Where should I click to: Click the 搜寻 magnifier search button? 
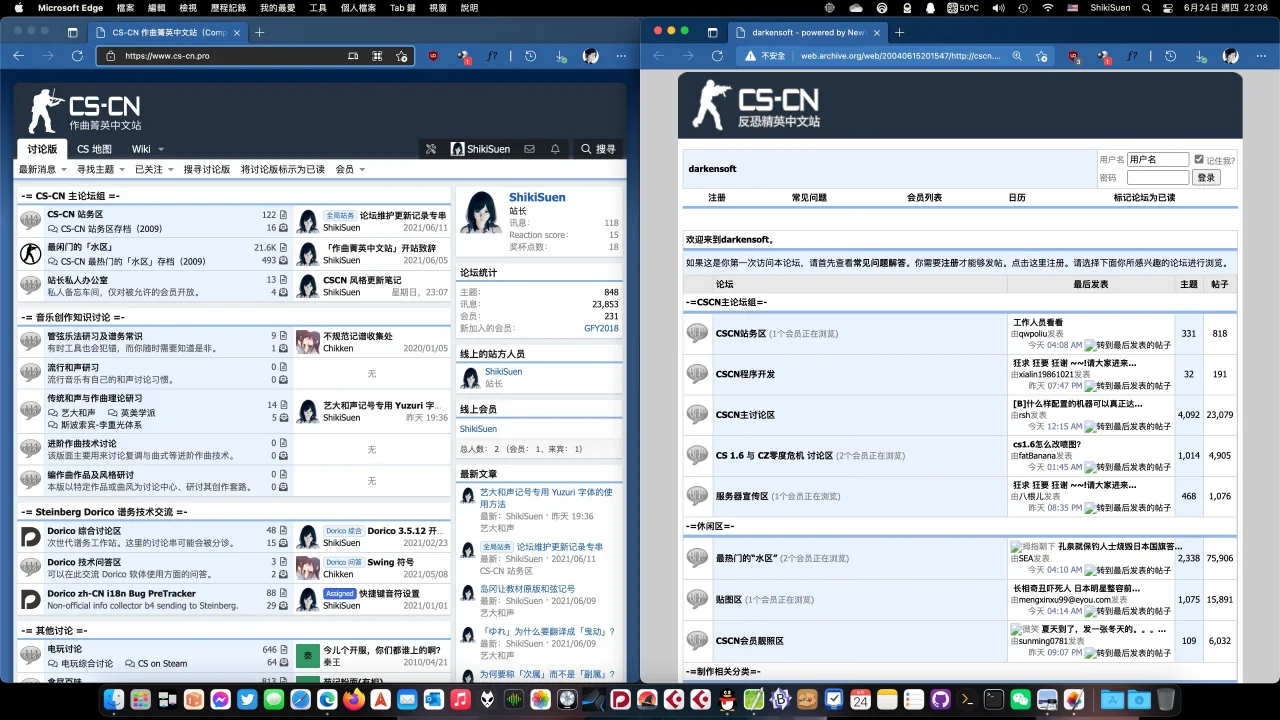click(x=598, y=149)
